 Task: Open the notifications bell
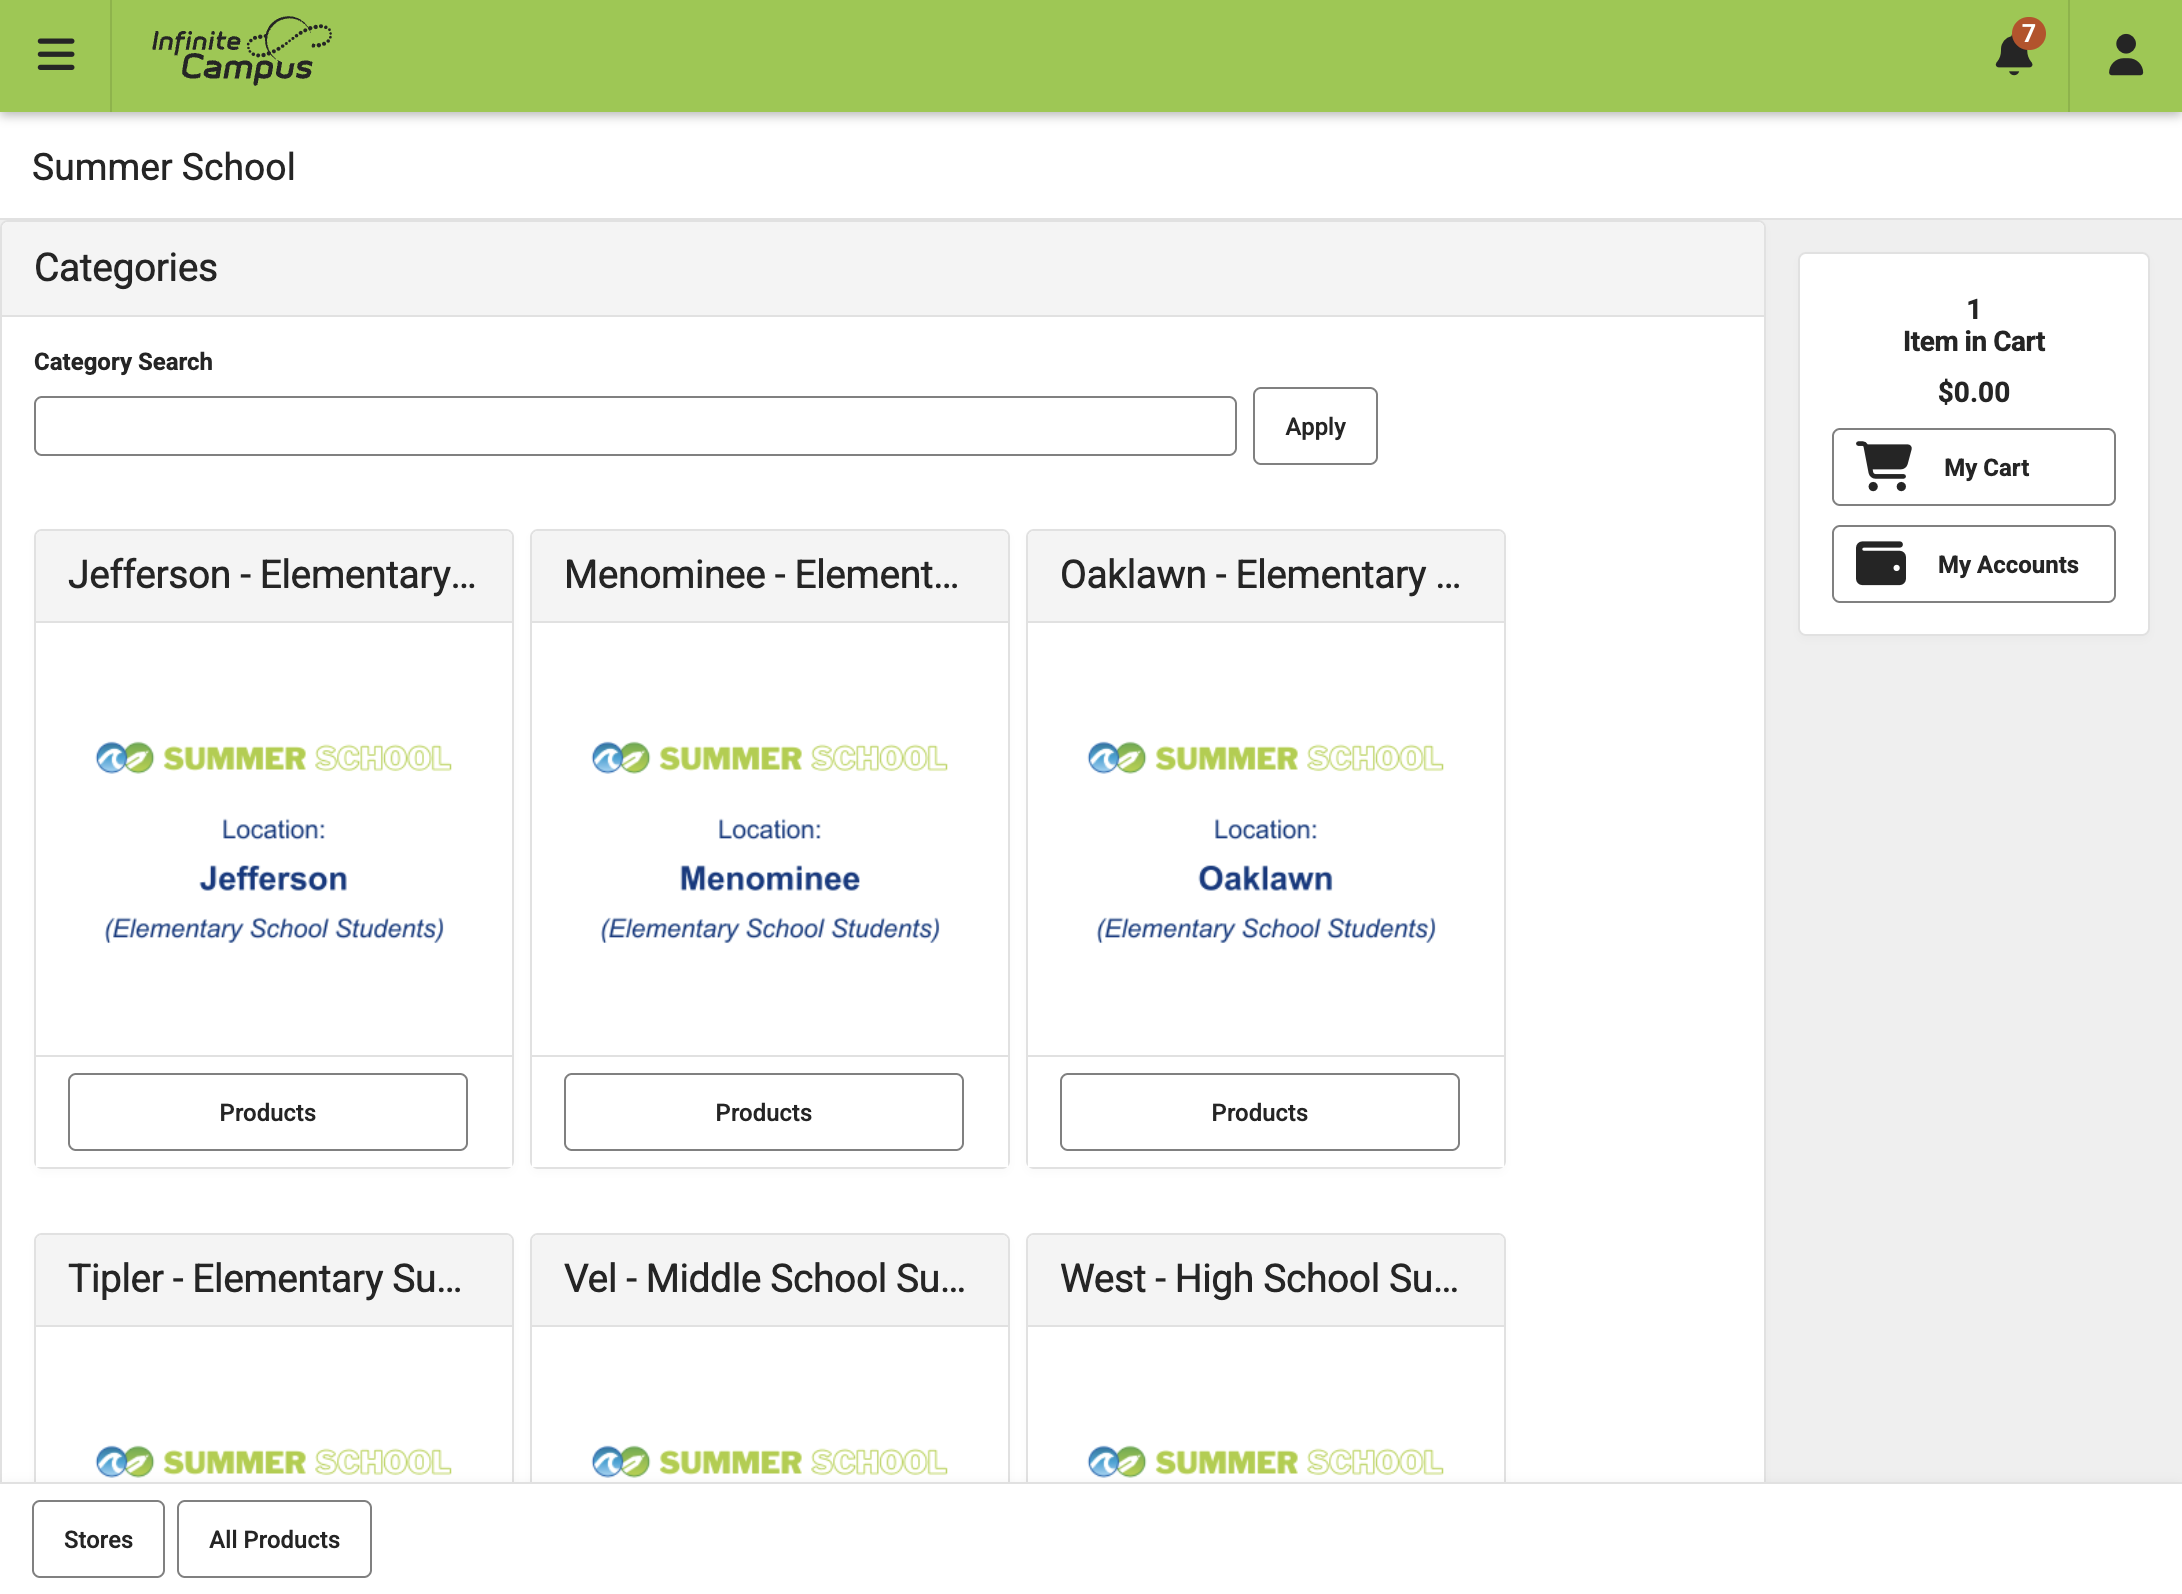(2014, 55)
